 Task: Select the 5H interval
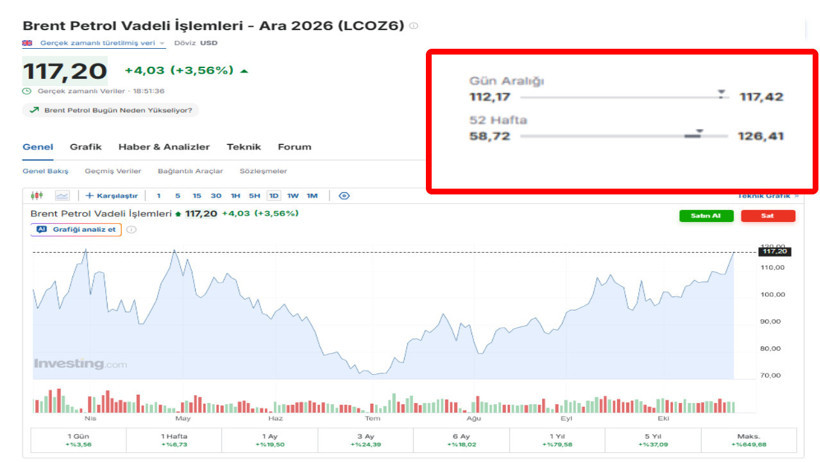pos(255,196)
